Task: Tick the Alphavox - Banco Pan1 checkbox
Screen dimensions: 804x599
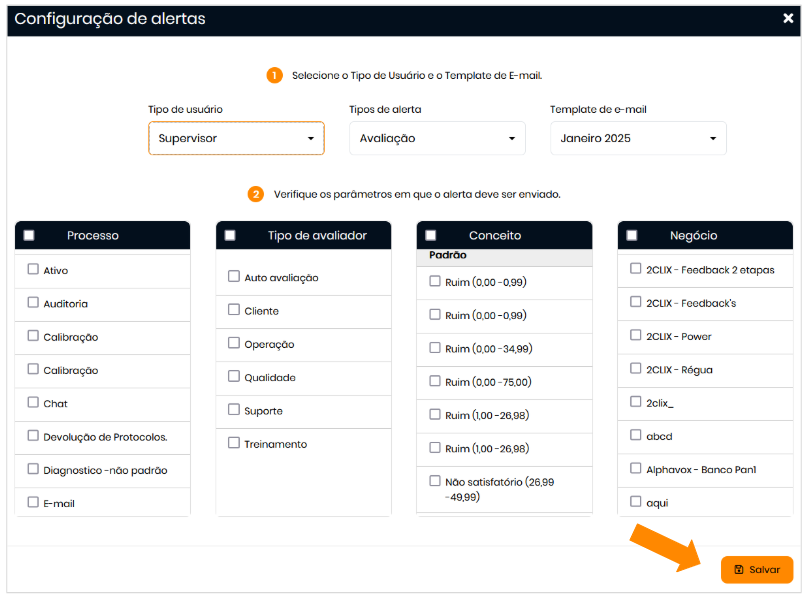Action: coord(636,467)
